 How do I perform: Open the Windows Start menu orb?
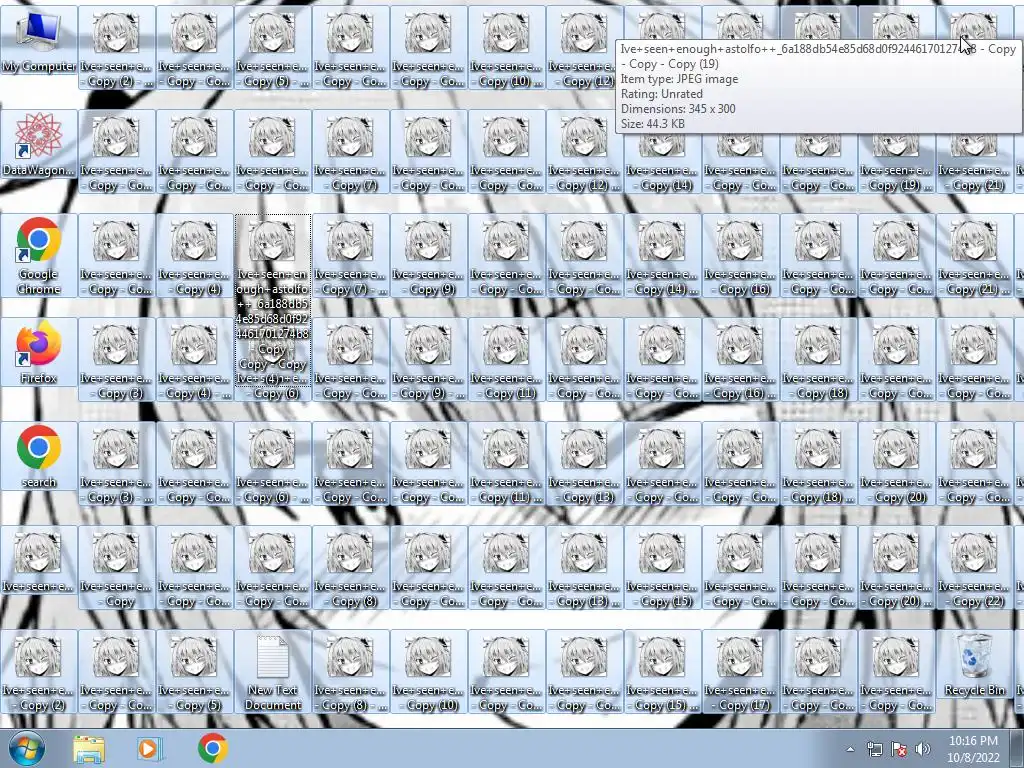(x=27, y=748)
